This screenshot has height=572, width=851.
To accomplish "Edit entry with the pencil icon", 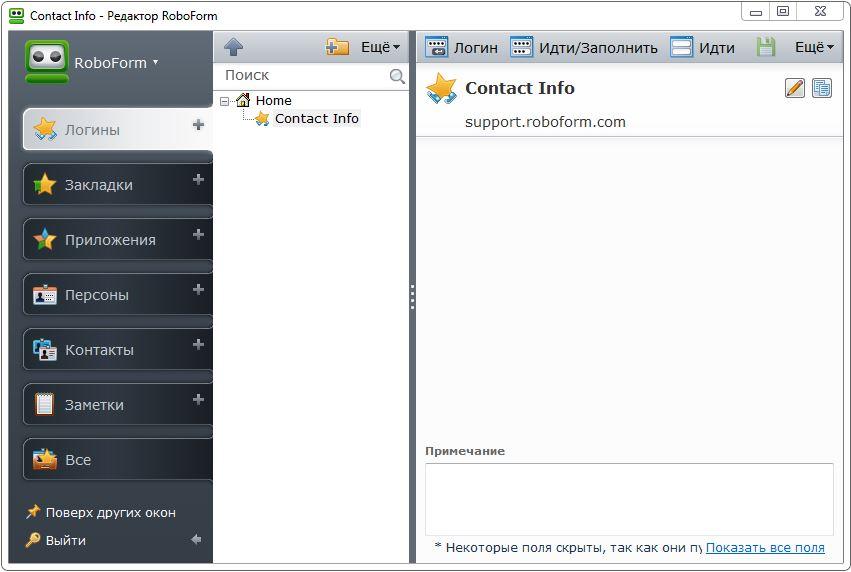I will click(x=795, y=87).
